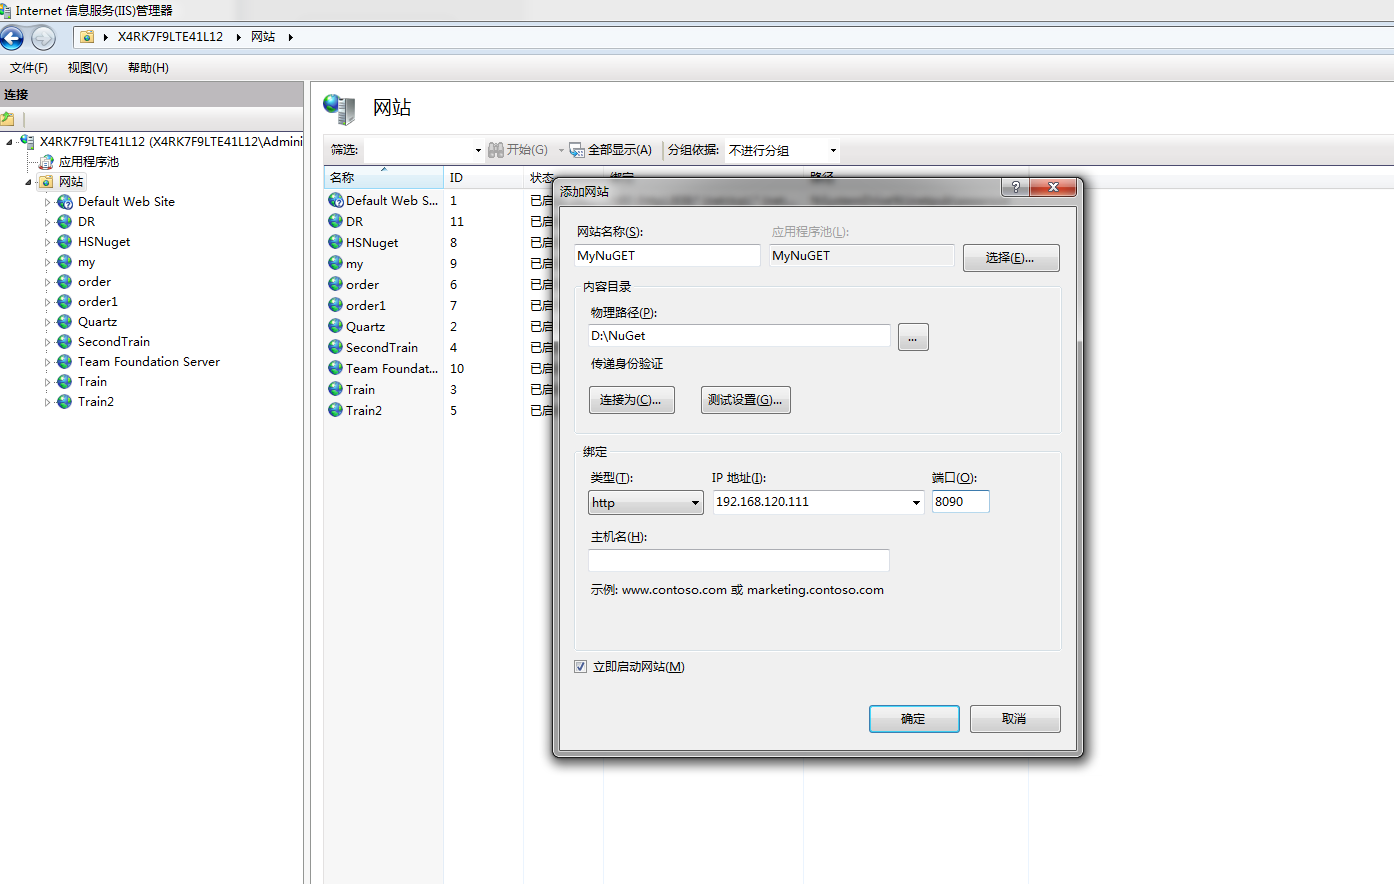Viewport: 1394px width, 884px height.
Task: Open the filter field dropdown arrow
Action: point(478,151)
